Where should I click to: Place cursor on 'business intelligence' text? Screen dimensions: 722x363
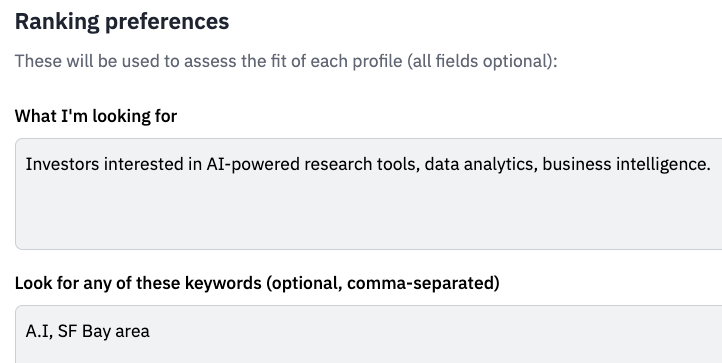pyautogui.click(x=626, y=164)
